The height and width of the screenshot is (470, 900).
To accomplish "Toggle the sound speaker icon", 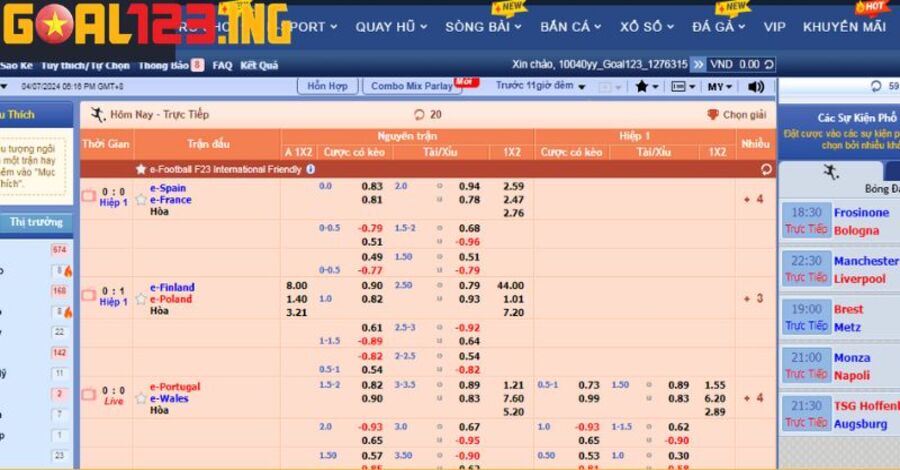I will click(756, 87).
